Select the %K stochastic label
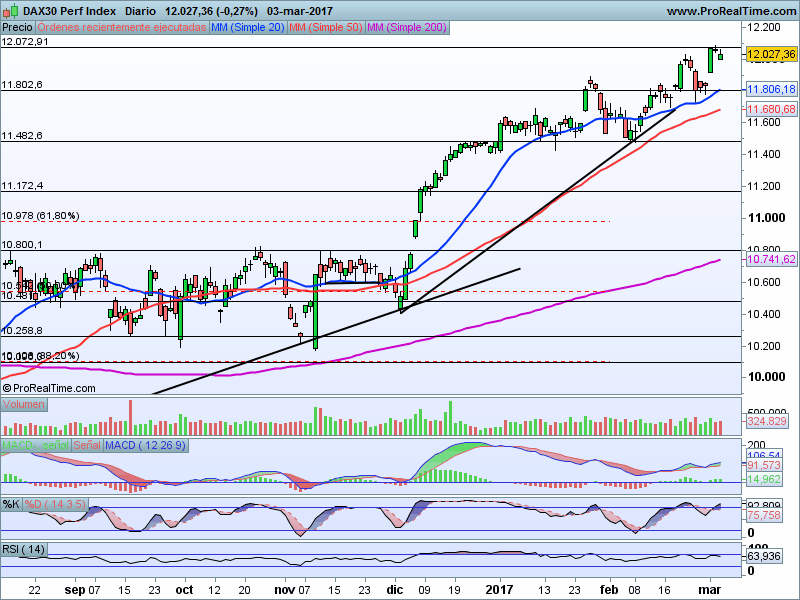800x600 pixels. [11, 505]
